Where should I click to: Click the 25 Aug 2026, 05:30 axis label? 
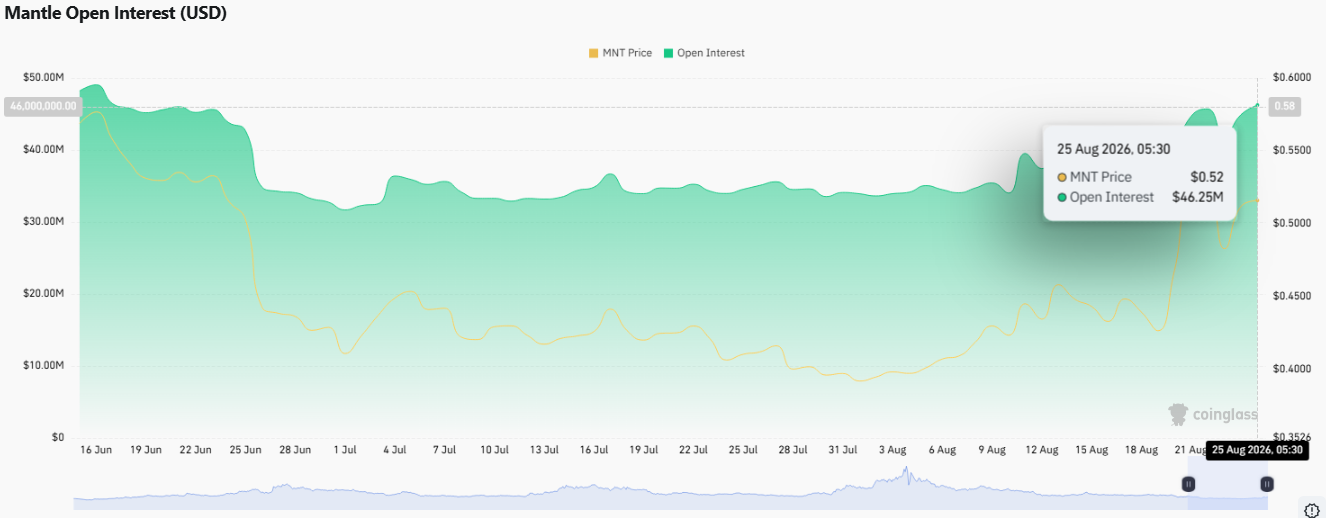[x=1258, y=451]
